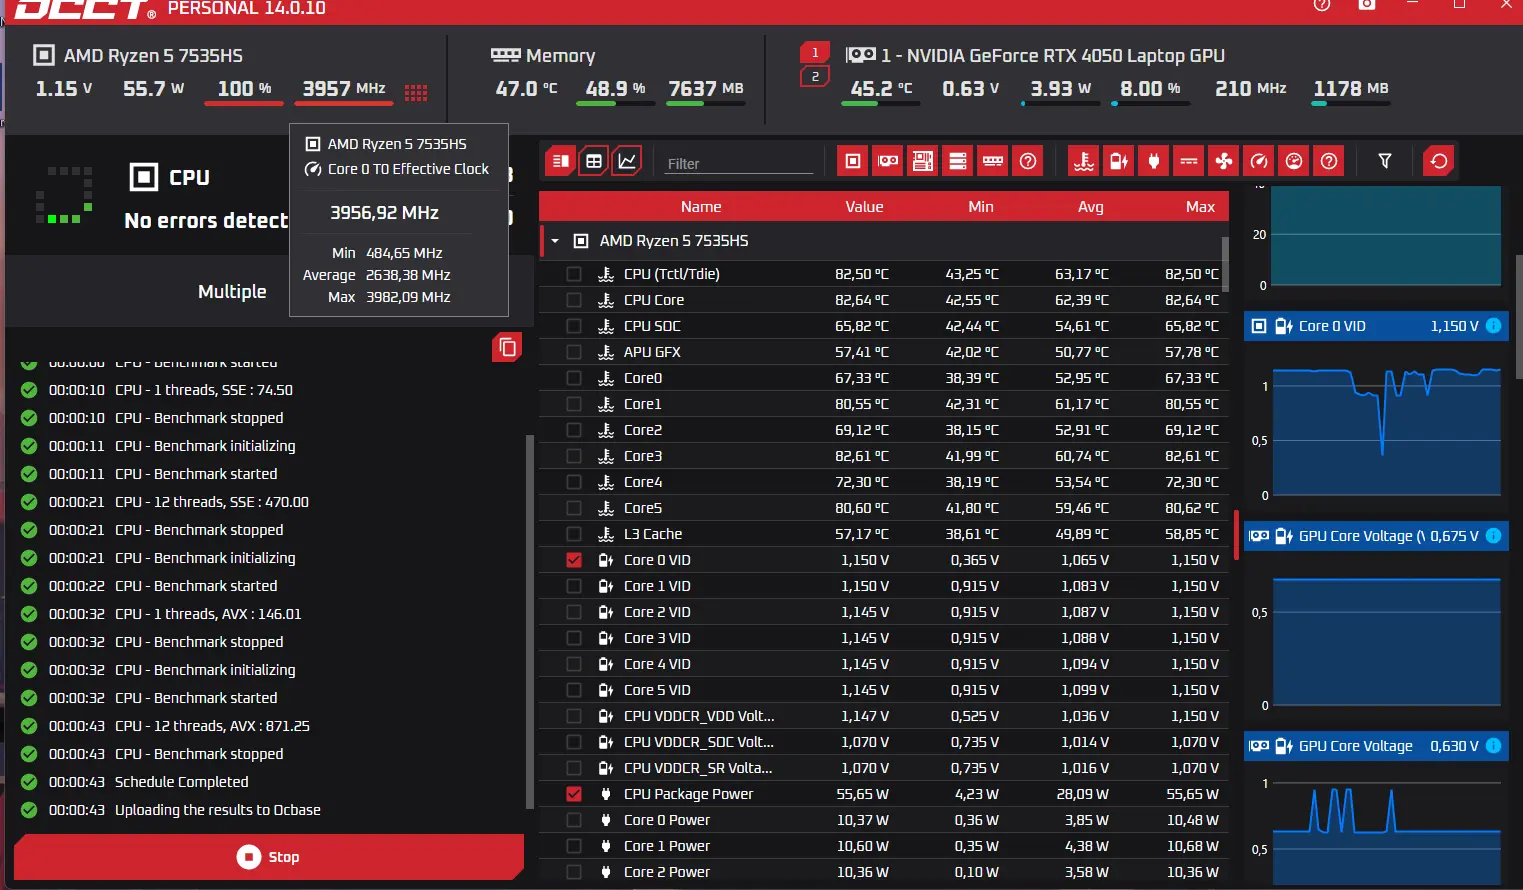The height and width of the screenshot is (890, 1523).
Task: Switch to the table view icon
Action: pyautogui.click(x=594, y=161)
